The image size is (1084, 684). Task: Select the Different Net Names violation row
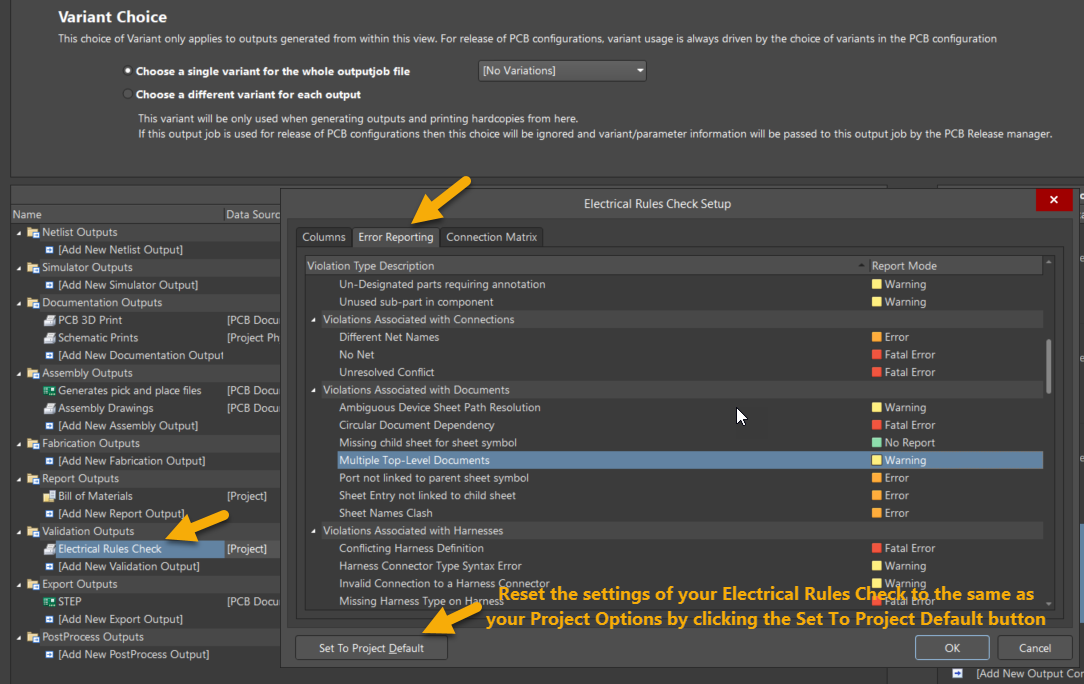[x=690, y=337]
